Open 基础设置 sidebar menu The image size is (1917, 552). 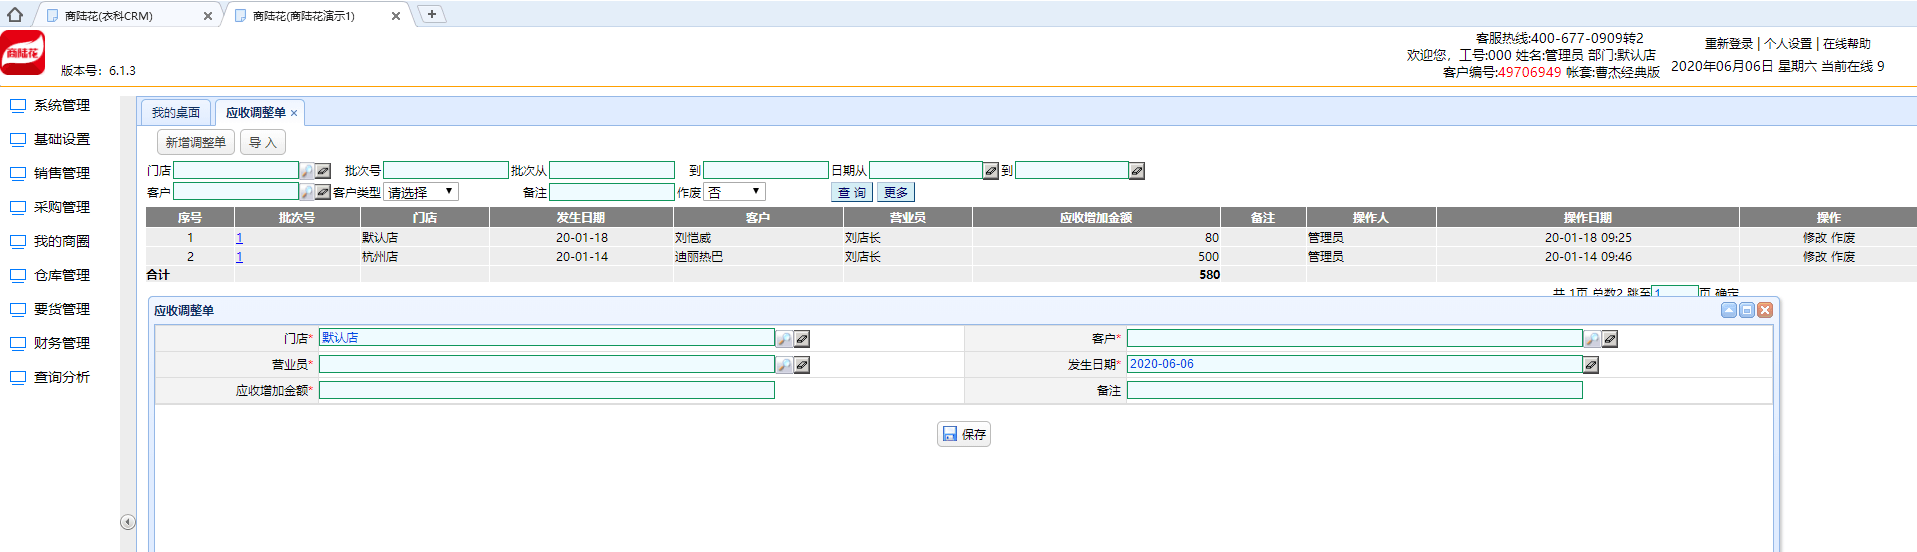62,139
